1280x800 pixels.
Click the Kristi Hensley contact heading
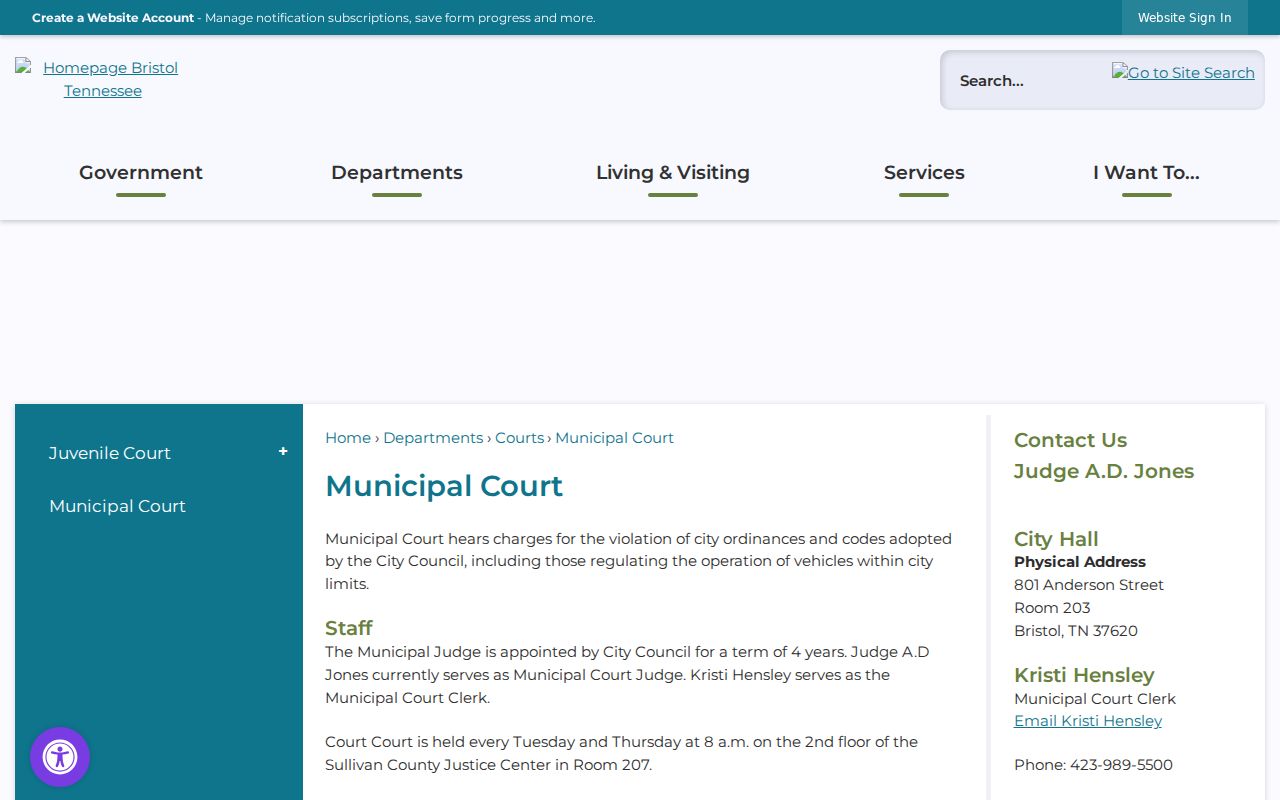coord(1084,675)
